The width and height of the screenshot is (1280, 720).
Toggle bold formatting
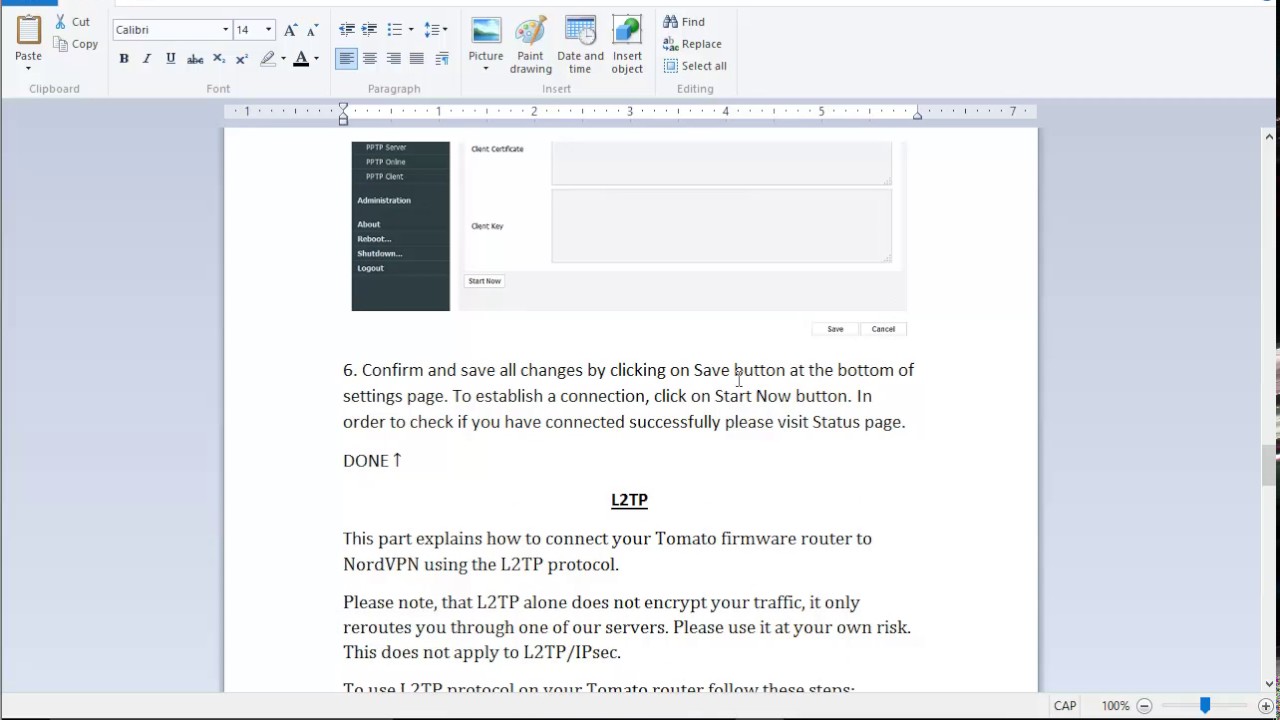124,59
